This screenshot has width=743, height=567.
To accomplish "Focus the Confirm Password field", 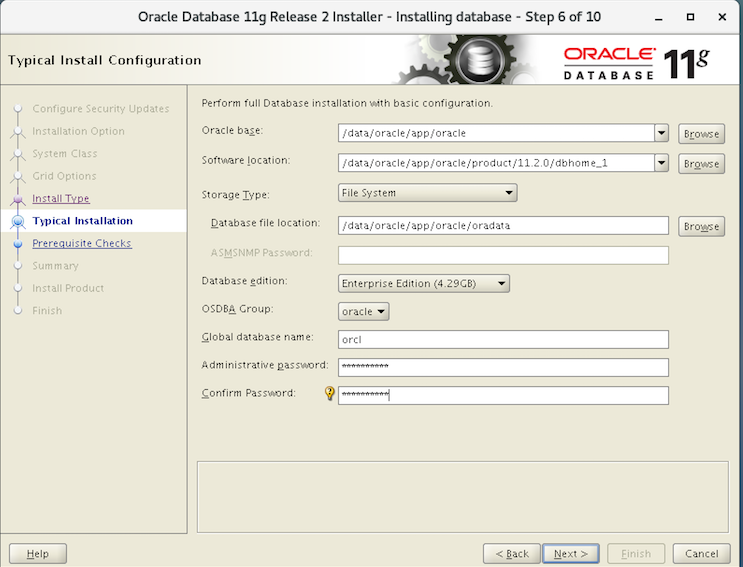I will [503, 396].
